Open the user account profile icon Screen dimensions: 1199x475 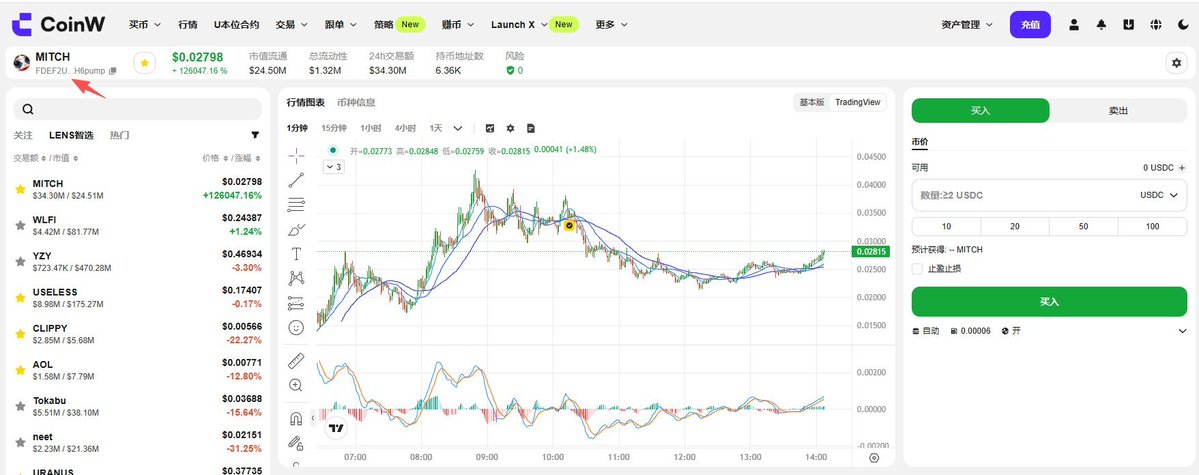[1074, 24]
